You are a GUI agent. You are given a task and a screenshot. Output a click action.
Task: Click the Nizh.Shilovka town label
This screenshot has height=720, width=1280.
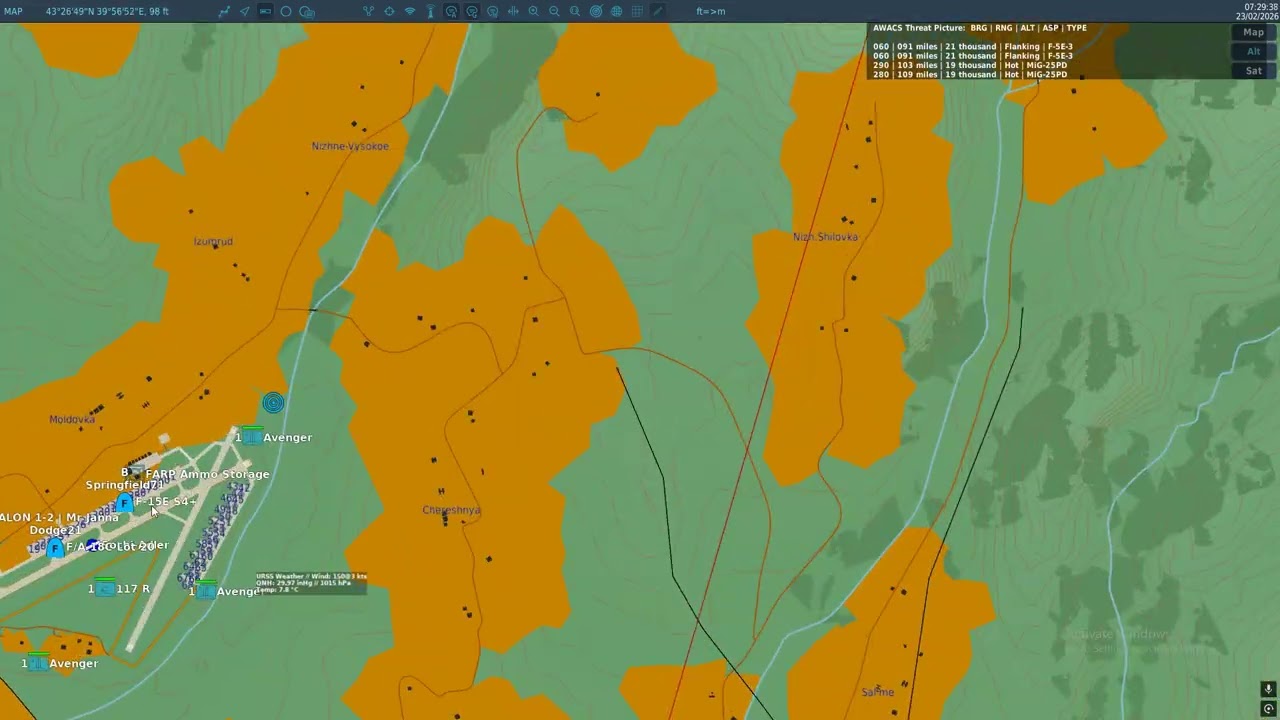click(x=825, y=237)
